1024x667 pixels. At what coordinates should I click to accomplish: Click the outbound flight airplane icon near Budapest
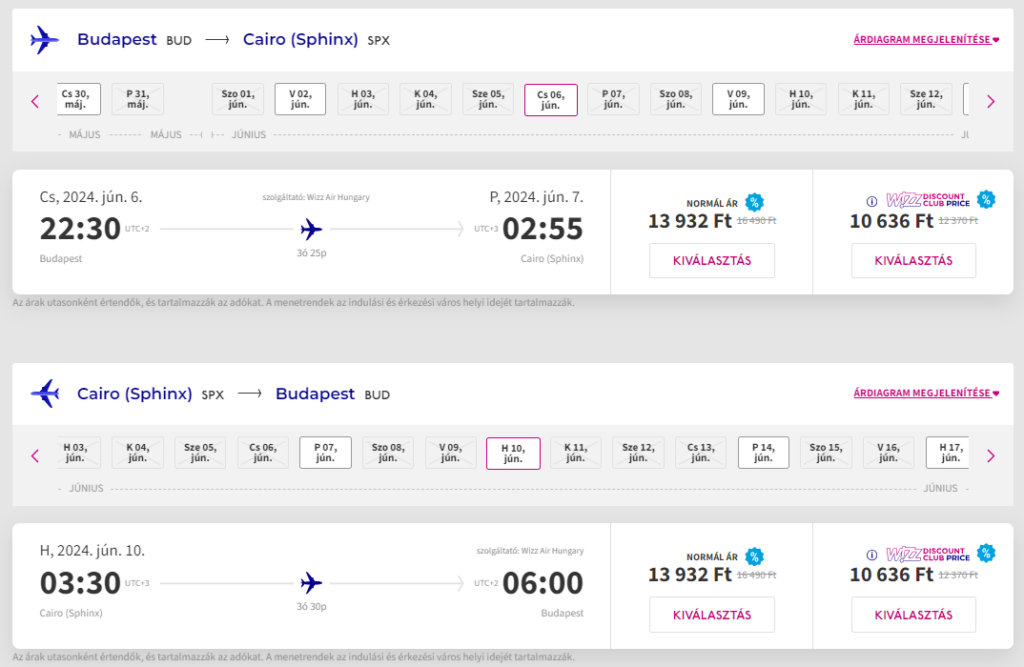[44, 40]
